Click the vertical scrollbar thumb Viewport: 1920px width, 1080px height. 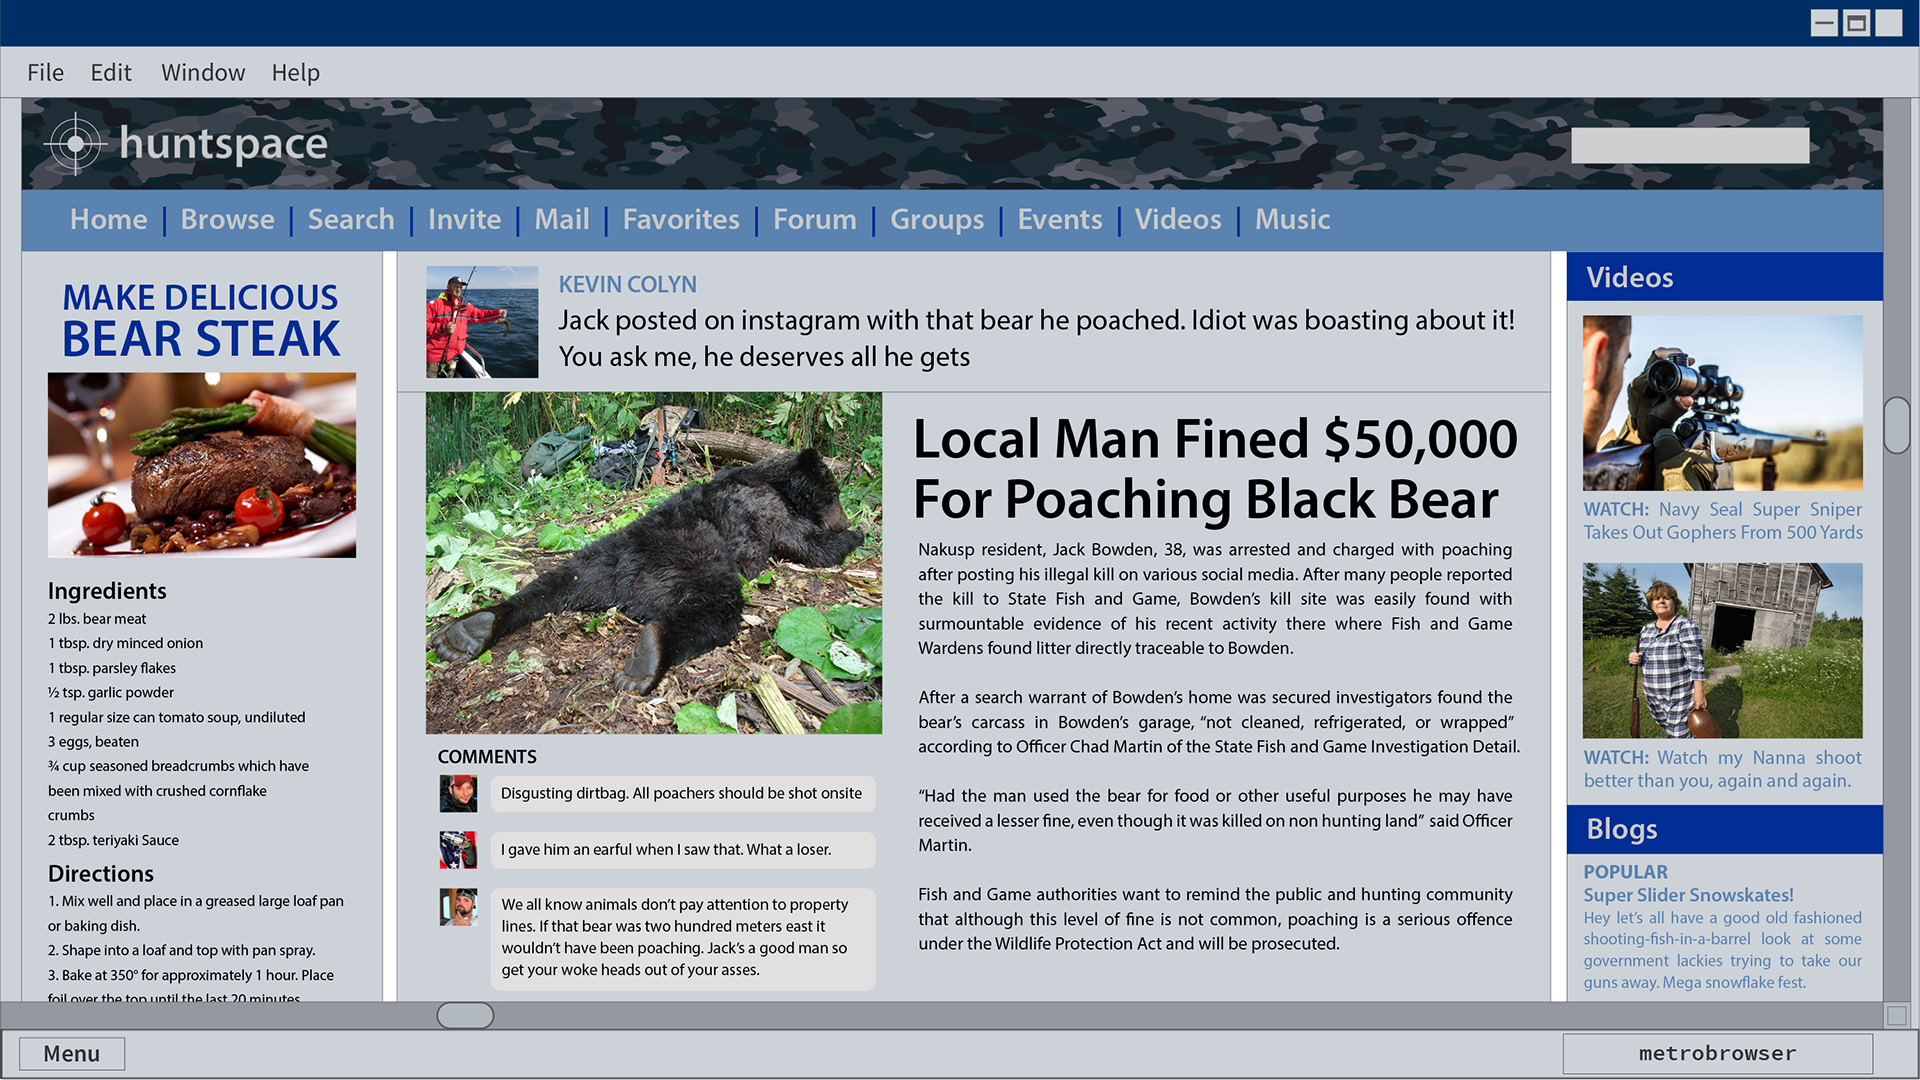click(x=1896, y=425)
